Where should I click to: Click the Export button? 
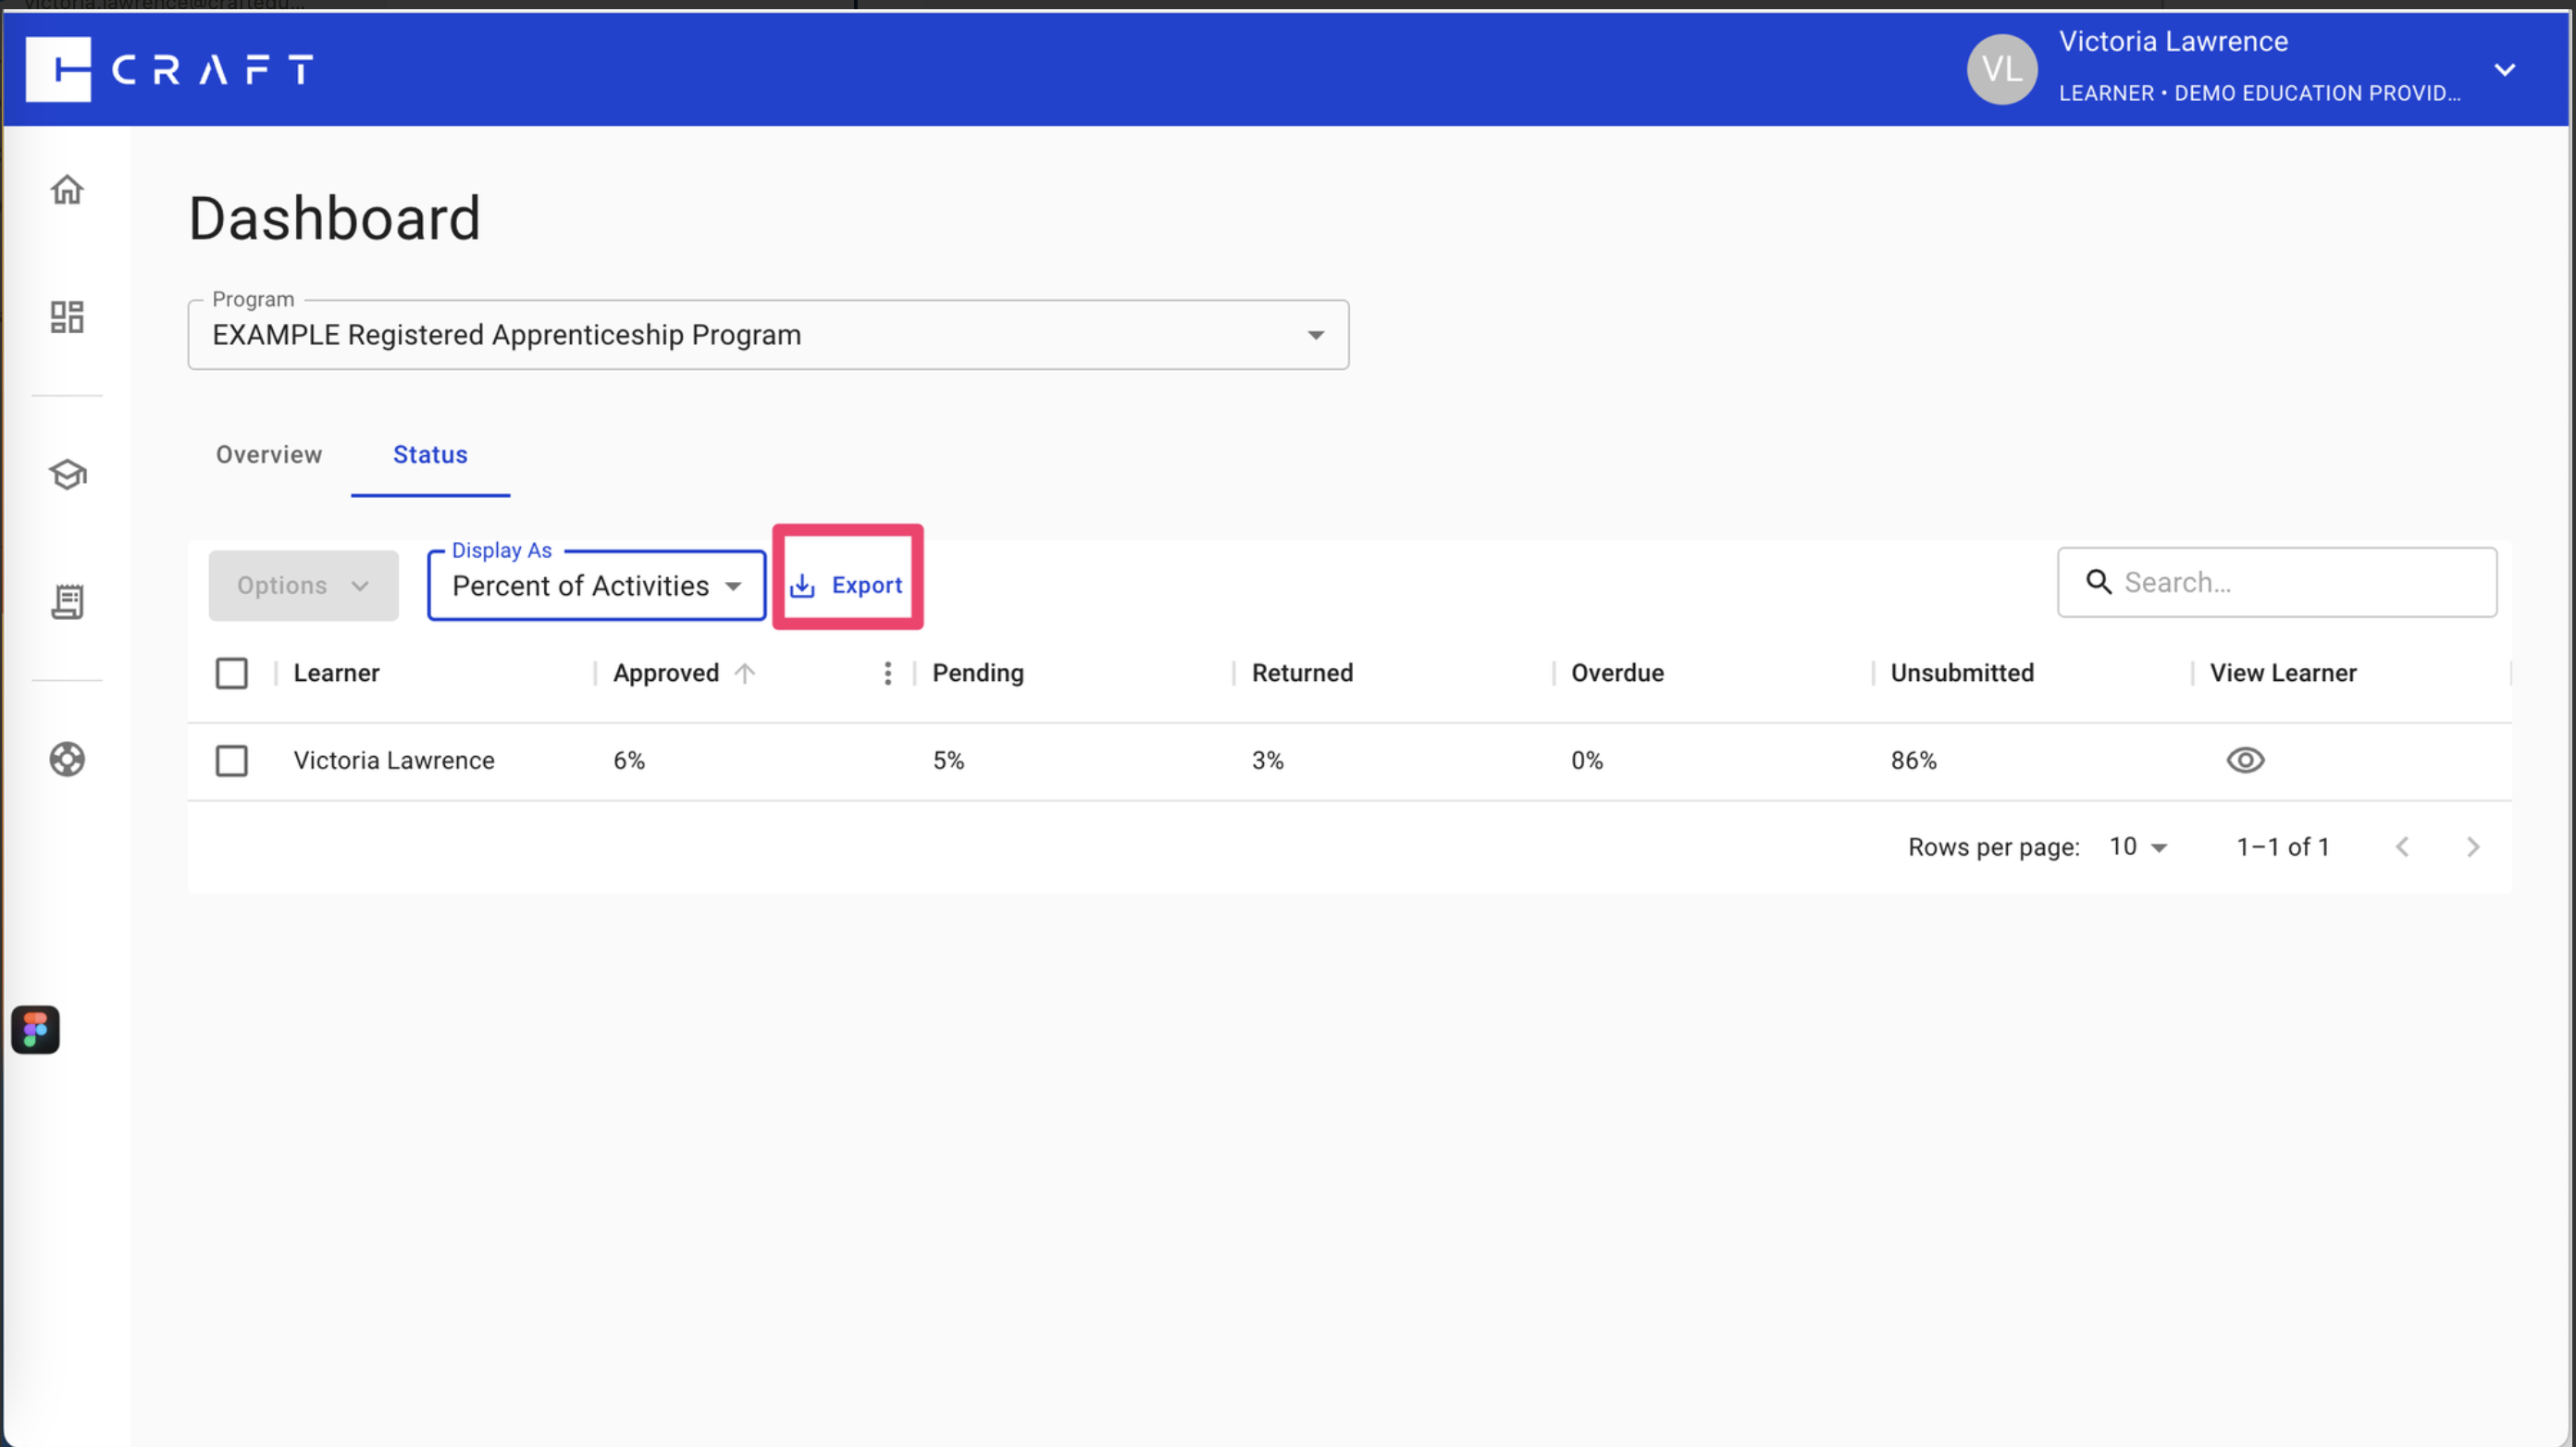coord(847,585)
